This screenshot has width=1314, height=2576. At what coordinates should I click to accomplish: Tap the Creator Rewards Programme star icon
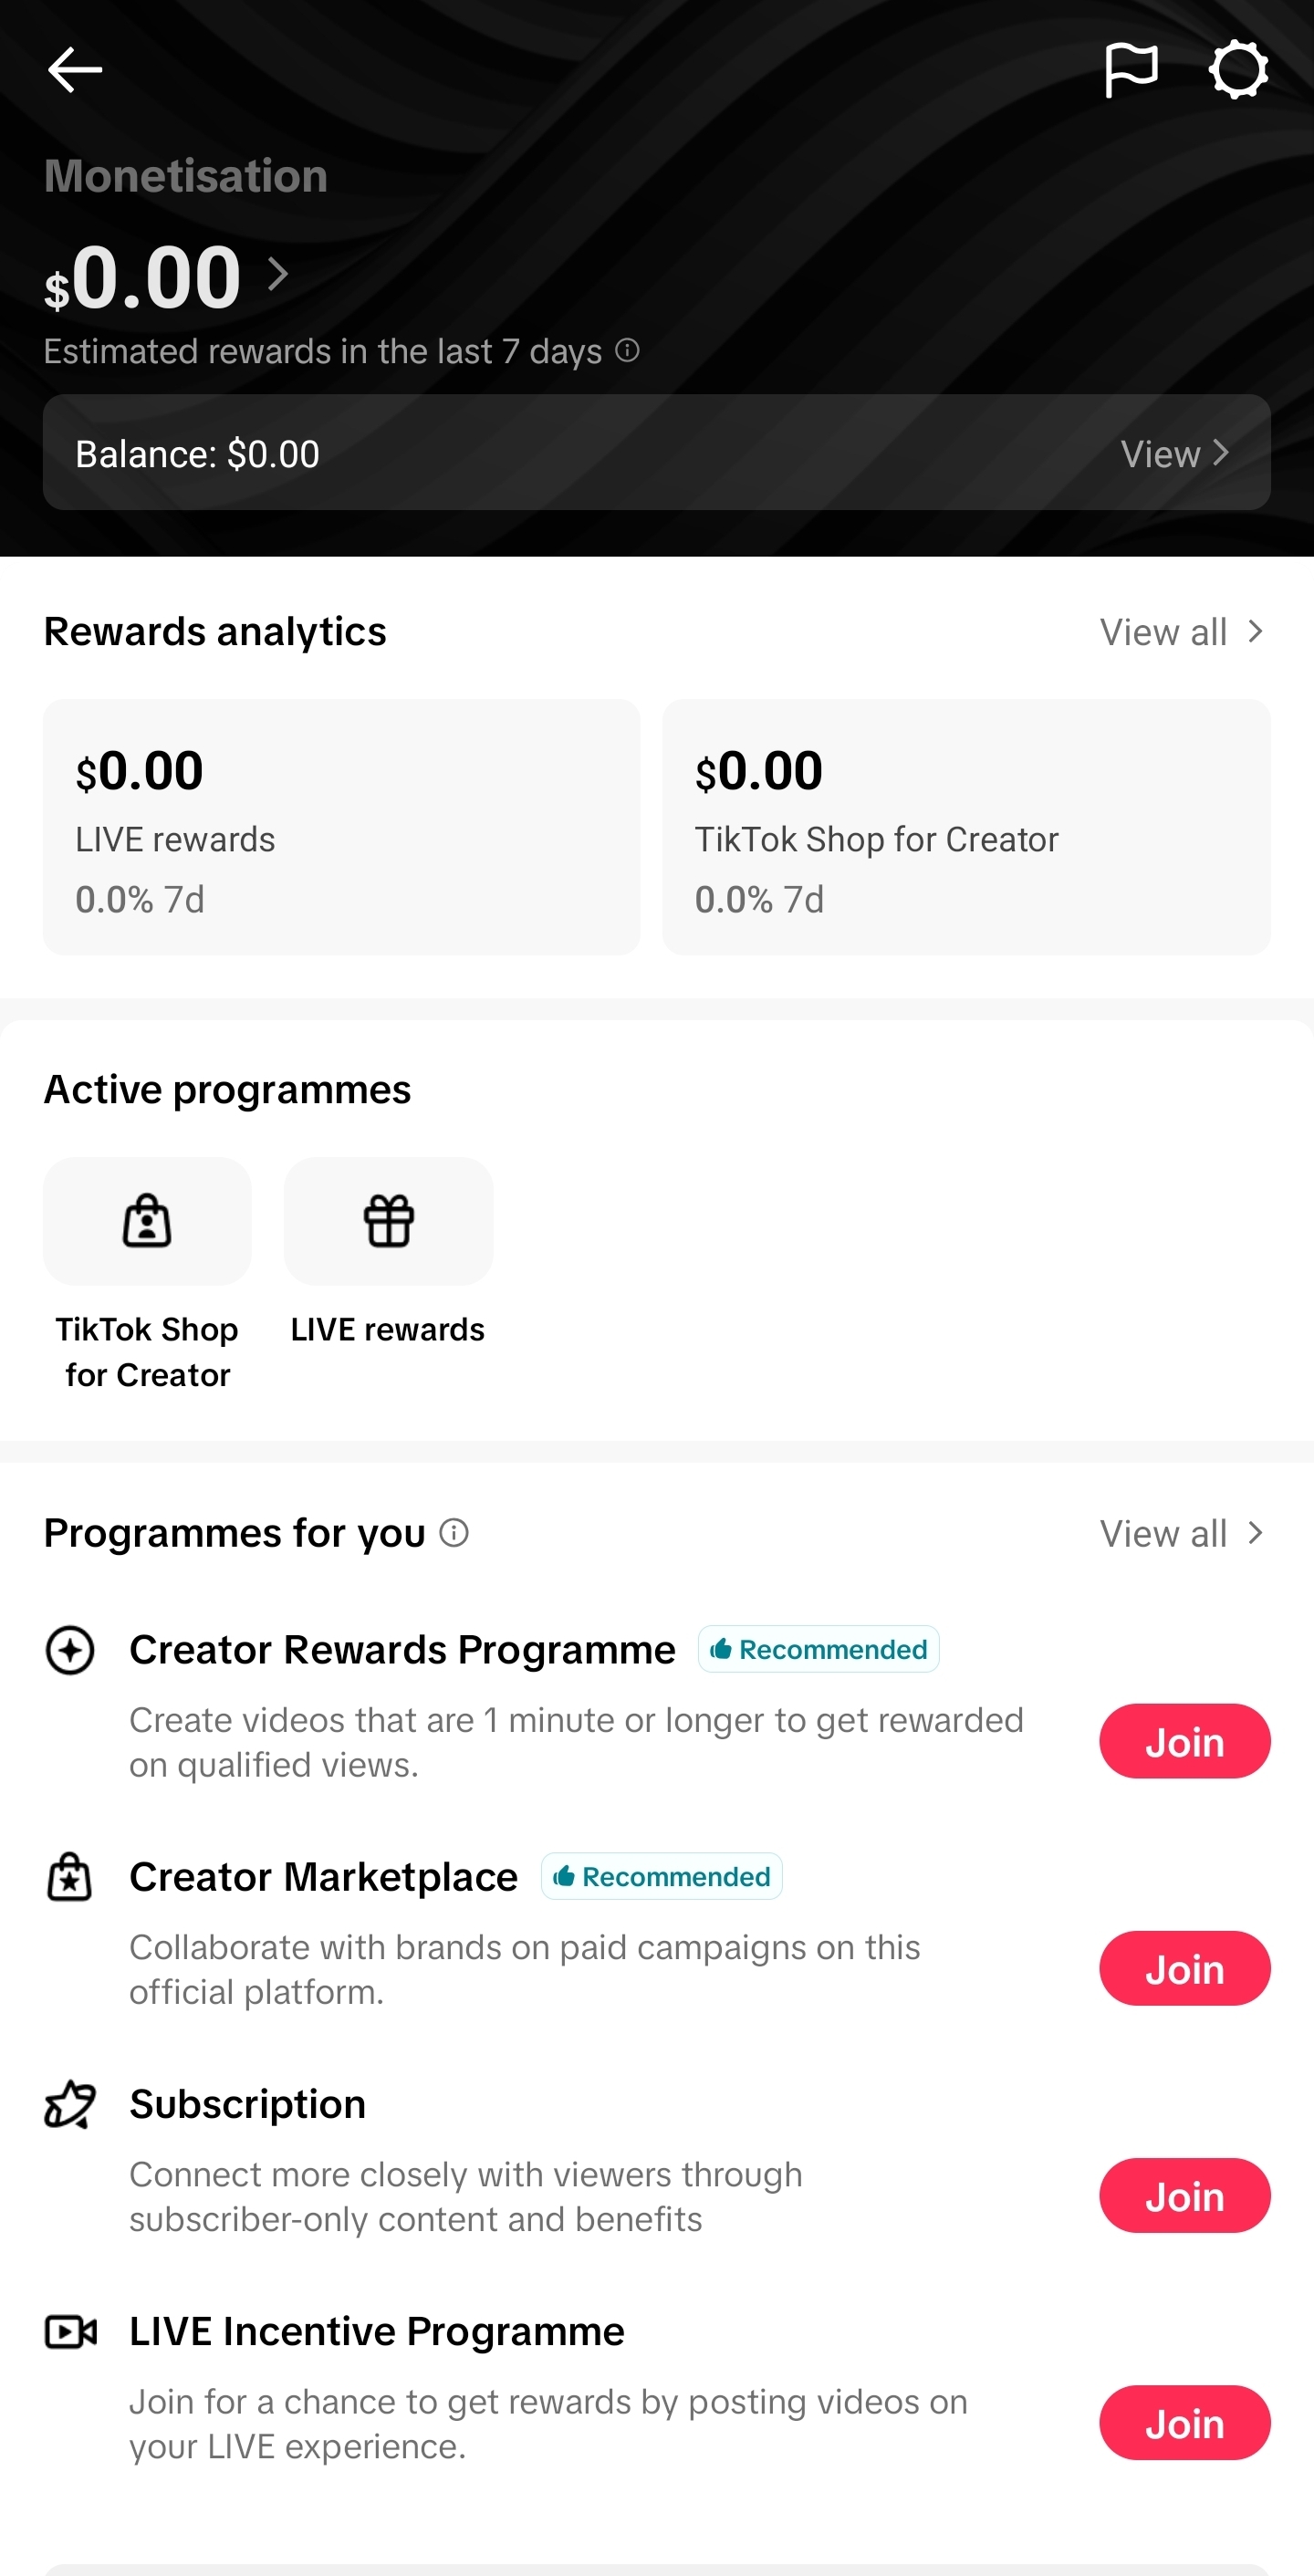coord(70,1649)
